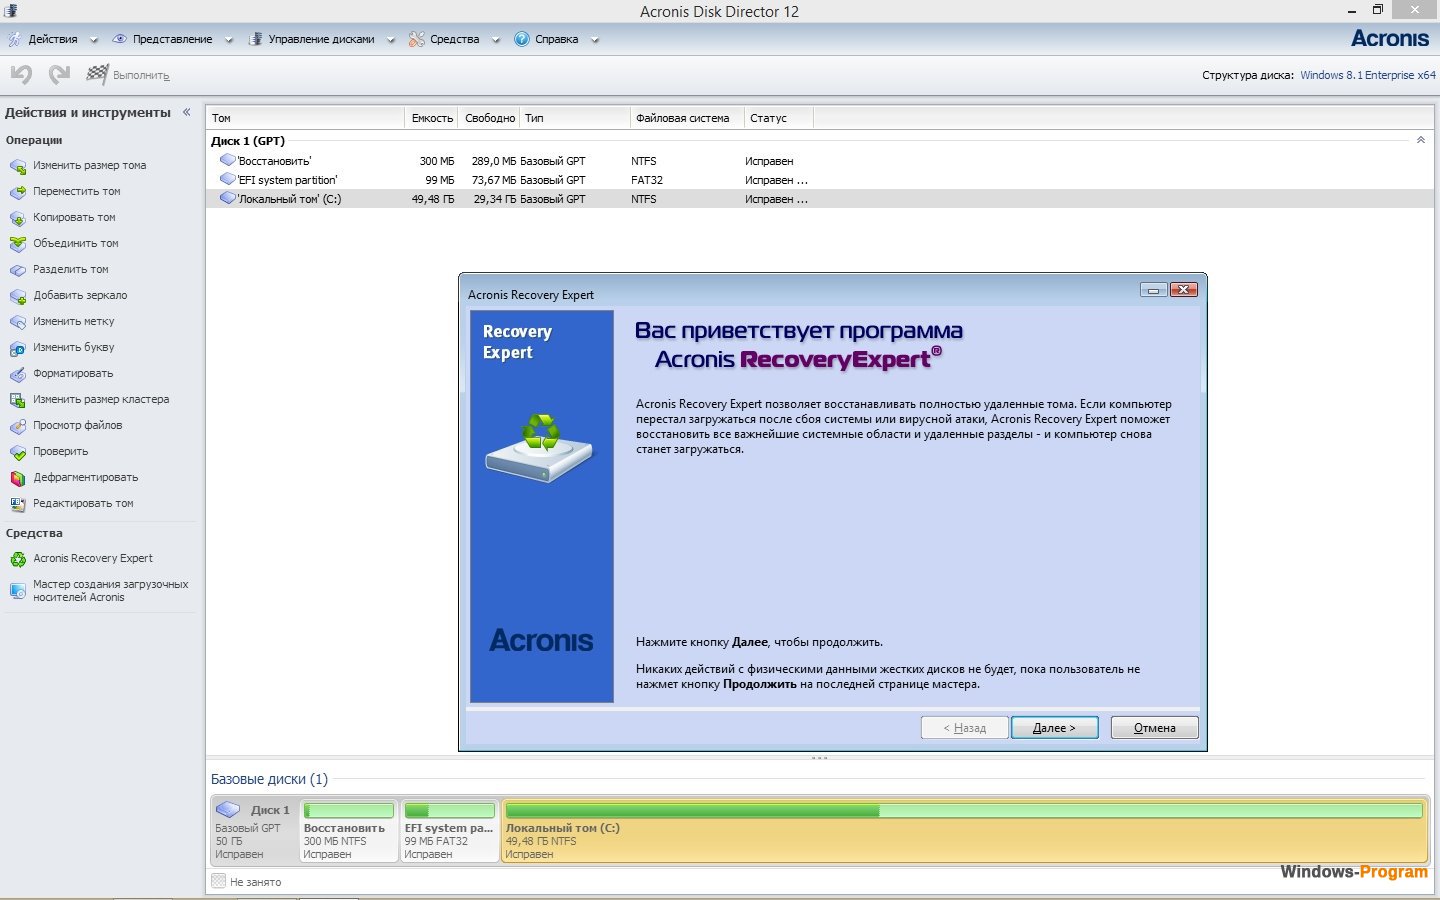Open the Действия menu
This screenshot has width=1440, height=900.
53,39
